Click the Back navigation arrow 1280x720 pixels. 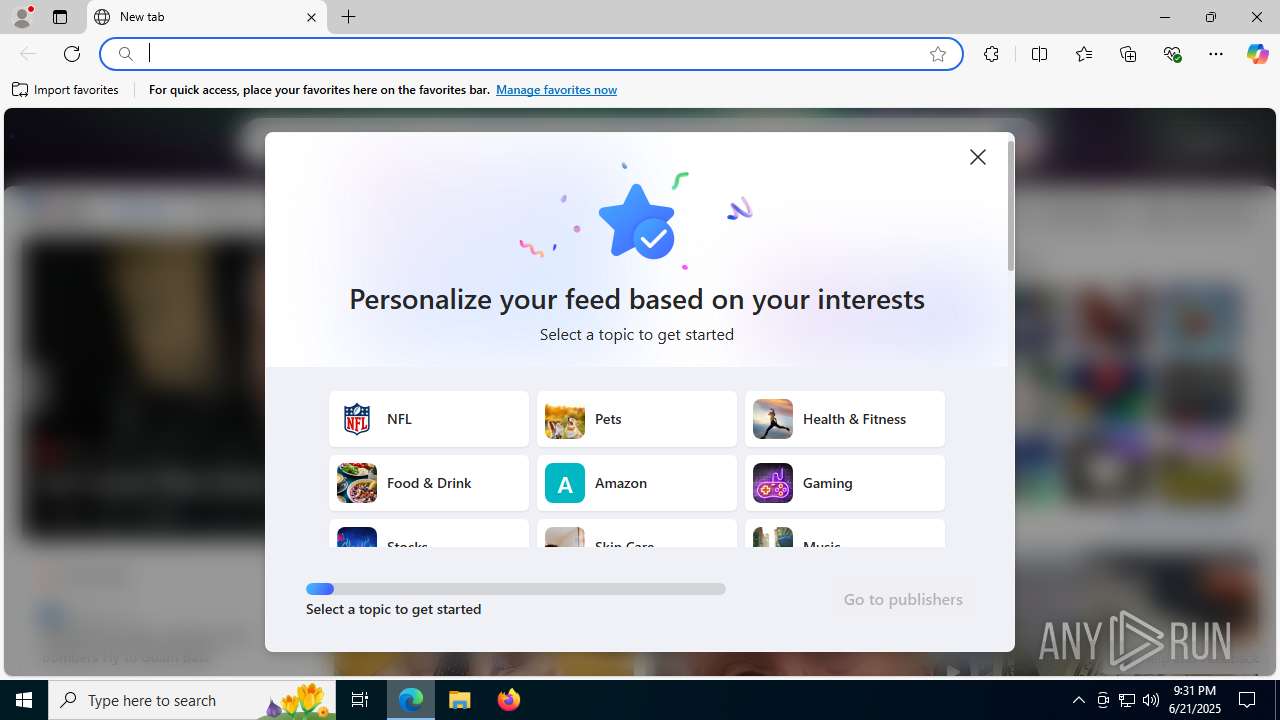(28, 54)
